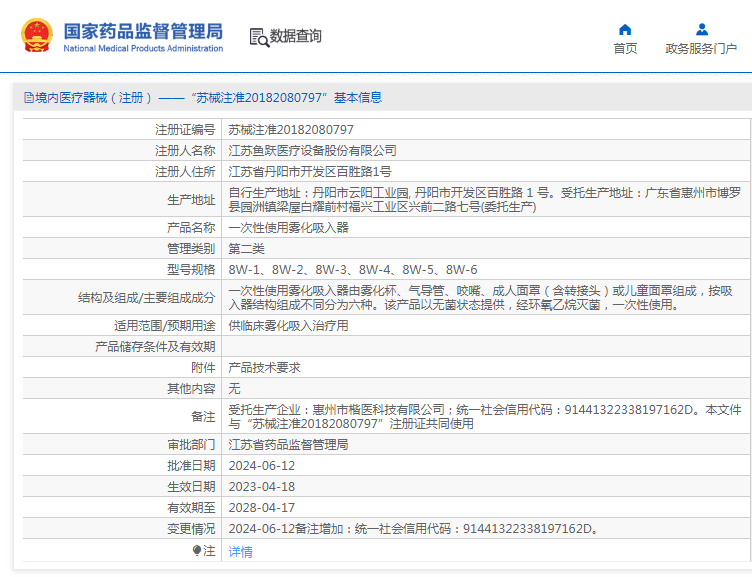Screen dimensions: 752x577
Task: Select registration number 苏械注准20182080797 value
Action: pyautogui.click(x=291, y=130)
